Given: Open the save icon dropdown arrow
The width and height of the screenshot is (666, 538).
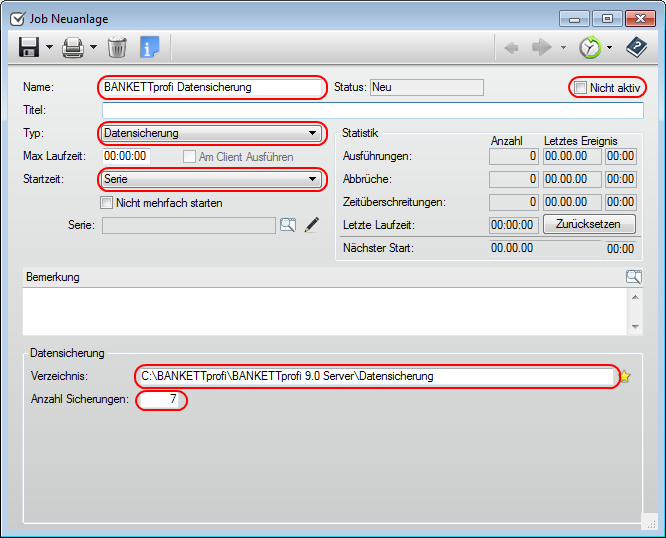Looking at the screenshot, I should (49, 47).
